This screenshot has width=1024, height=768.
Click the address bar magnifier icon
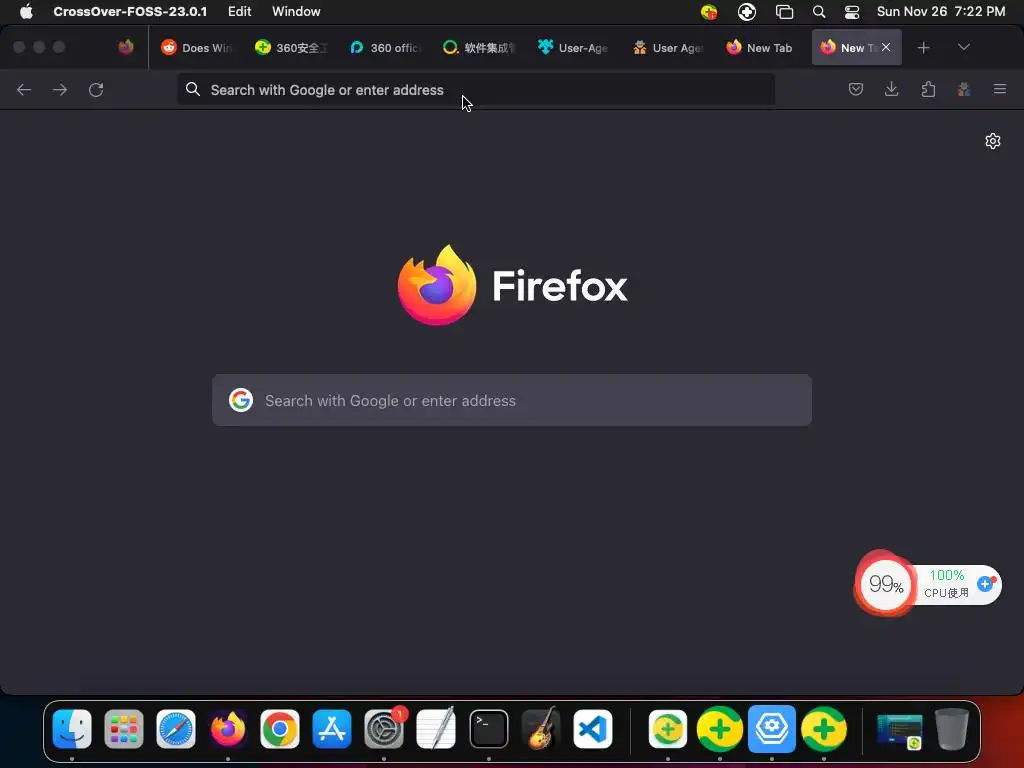(x=193, y=89)
